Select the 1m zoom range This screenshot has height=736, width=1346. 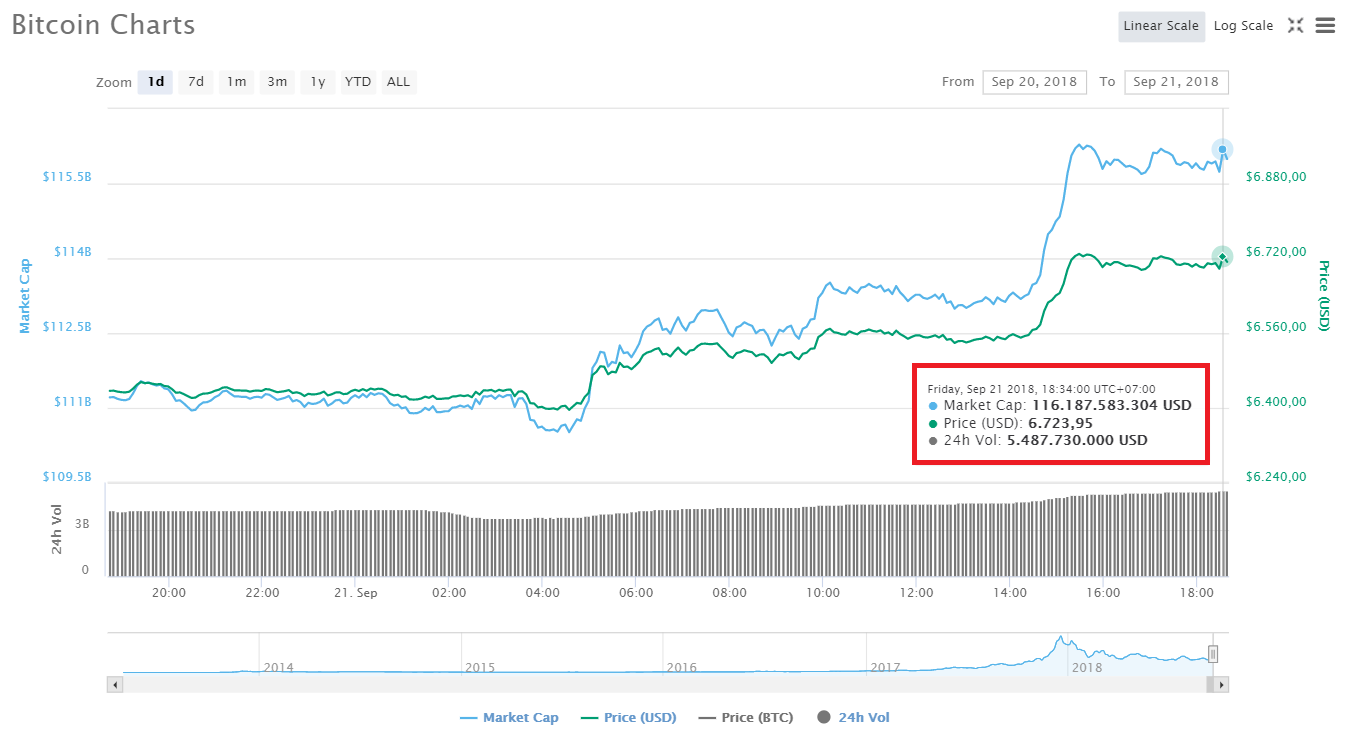[x=236, y=82]
